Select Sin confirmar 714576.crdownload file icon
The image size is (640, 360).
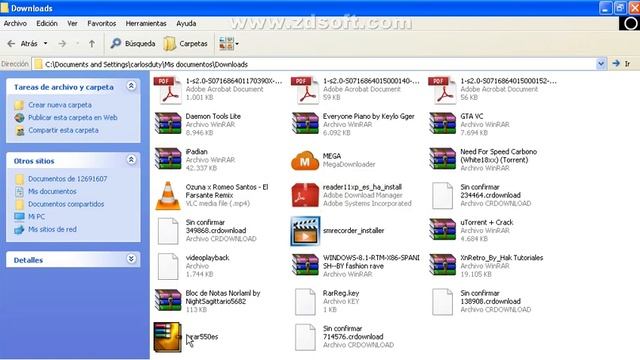[305, 337]
